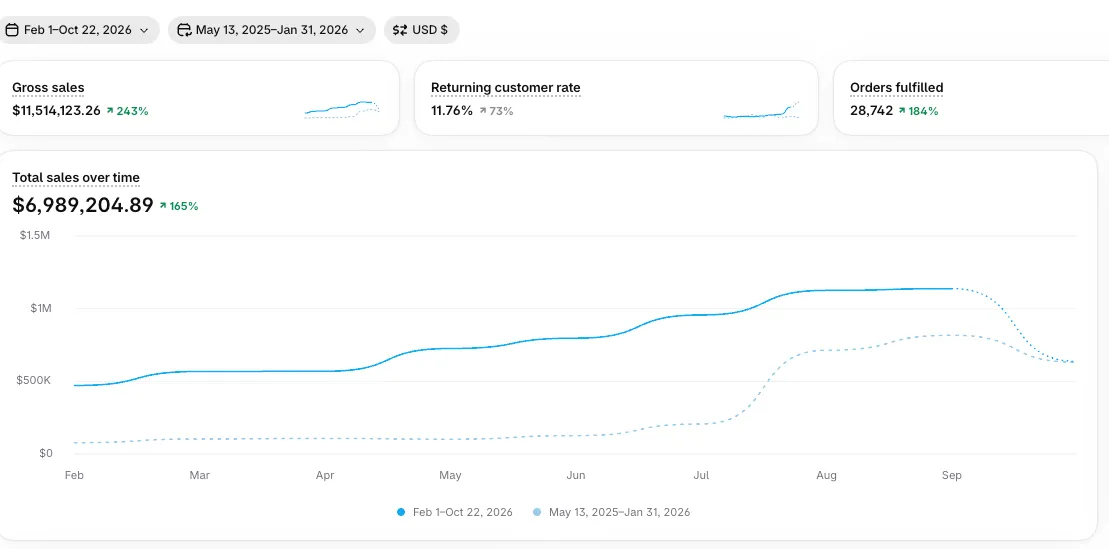The width and height of the screenshot is (1109, 549).
Task: Open the Orders fulfilled card title
Action: coord(897,88)
